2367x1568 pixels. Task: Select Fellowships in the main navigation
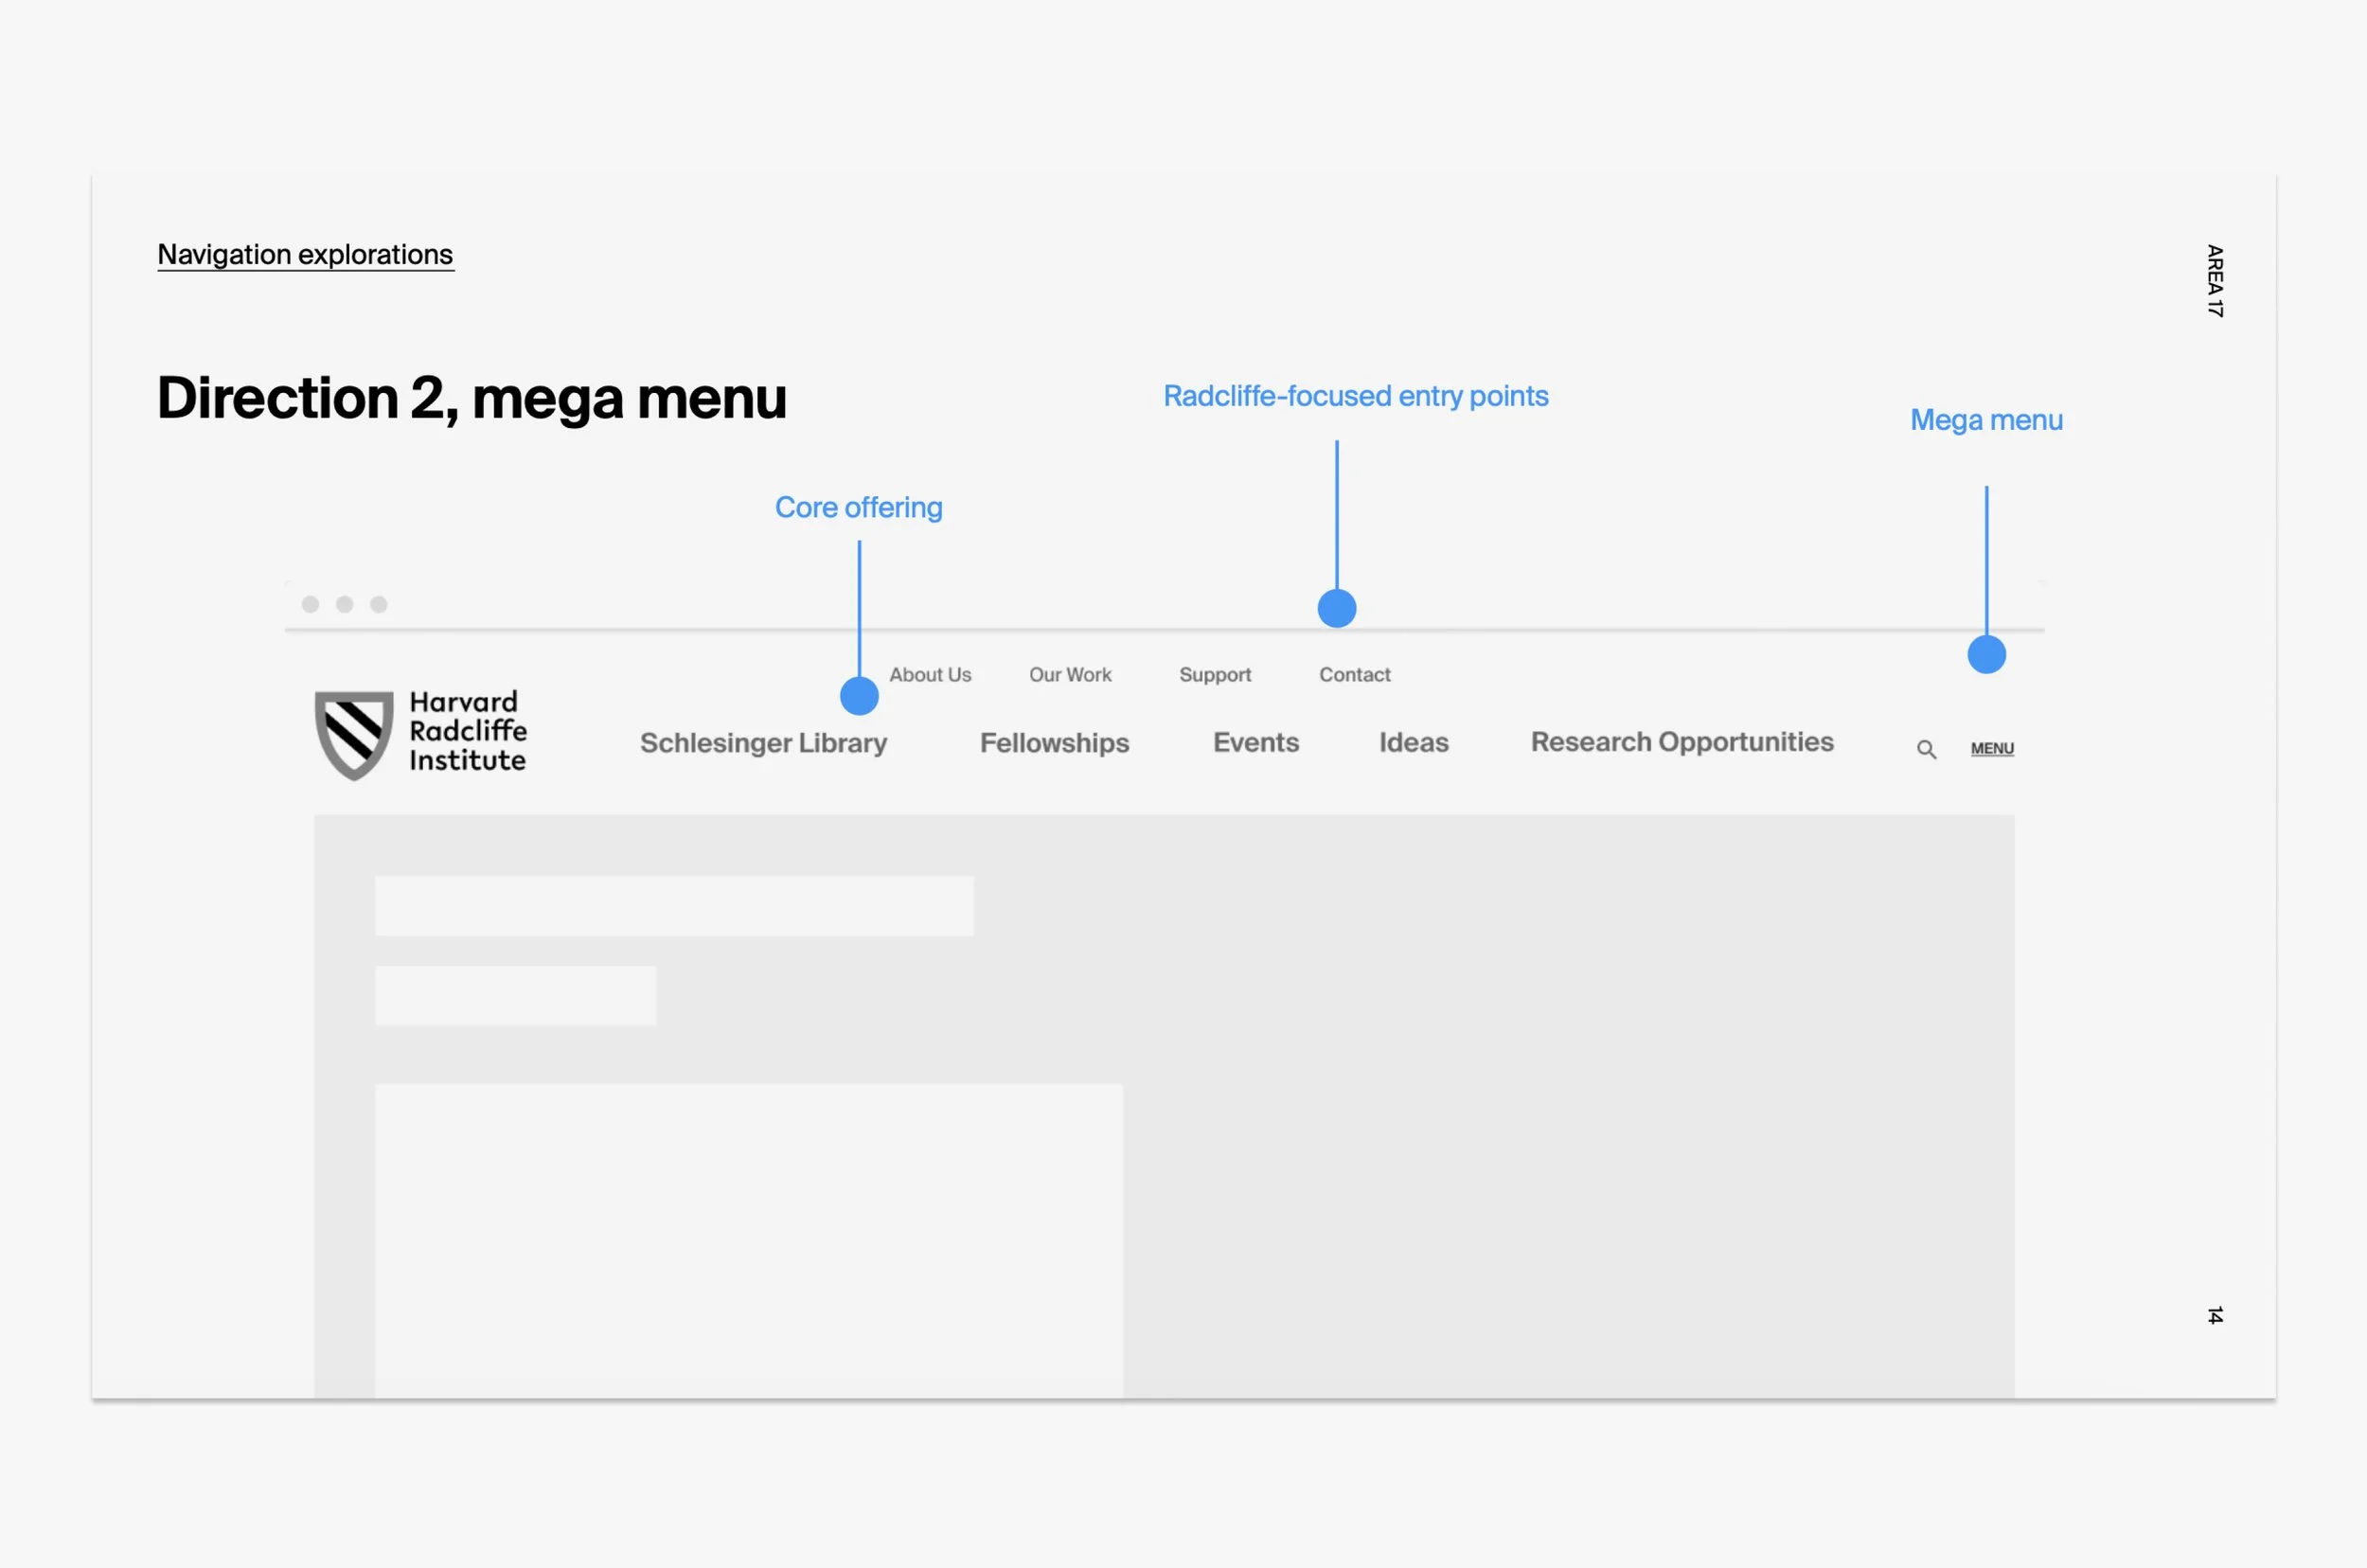pyautogui.click(x=1054, y=743)
